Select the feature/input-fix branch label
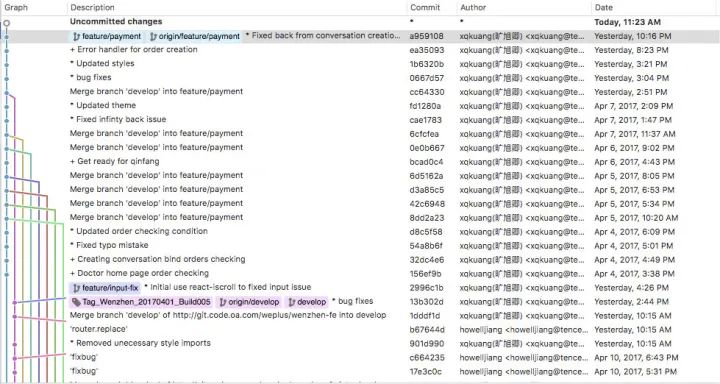 tap(105, 288)
